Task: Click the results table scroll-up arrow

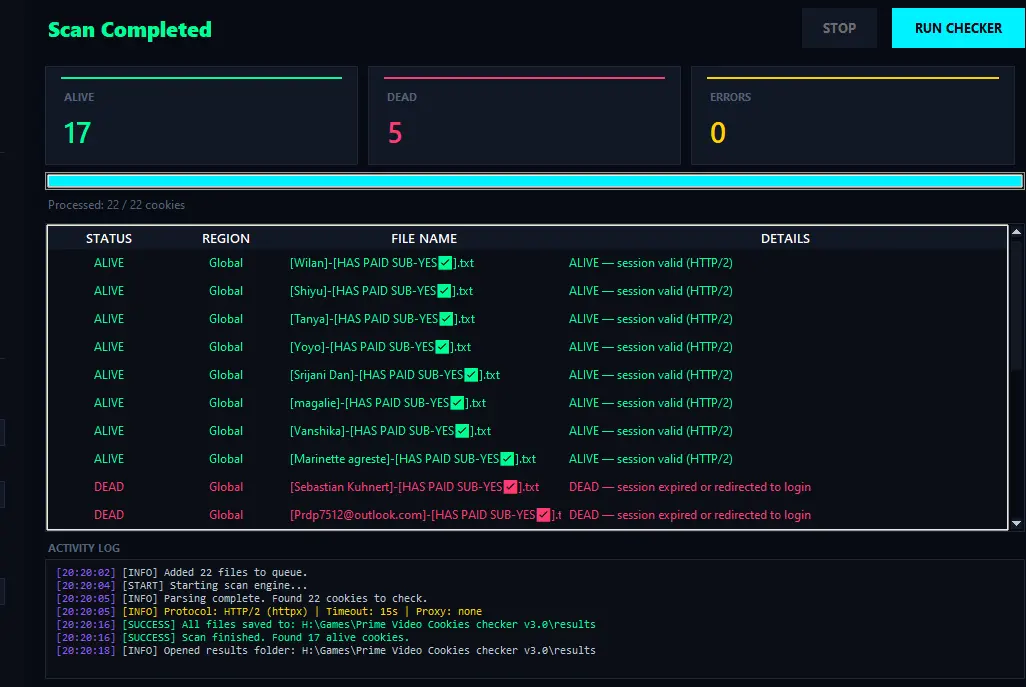Action: pyautogui.click(x=1016, y=232)
